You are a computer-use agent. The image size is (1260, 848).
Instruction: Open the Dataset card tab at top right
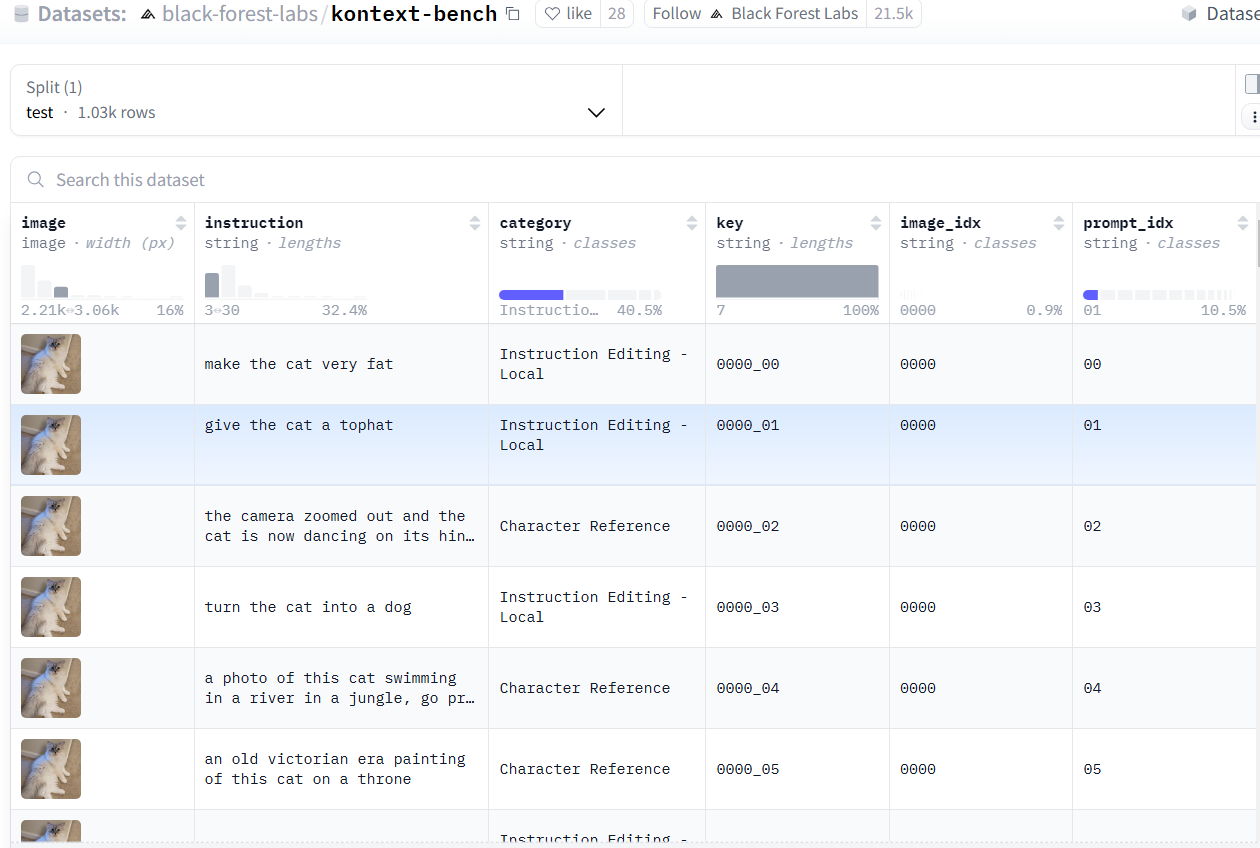coord(1220,14)
